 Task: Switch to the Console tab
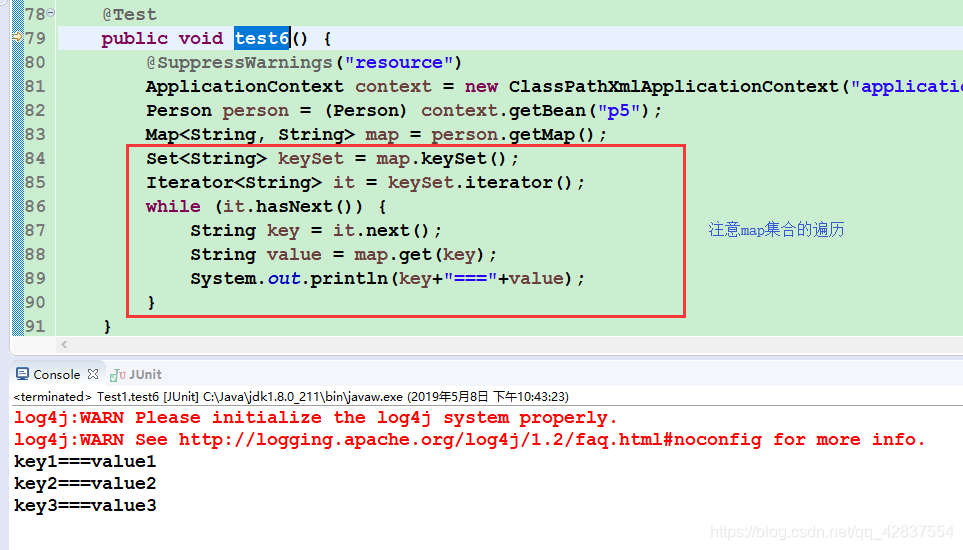pyautogui.click(x=57, y=374)
